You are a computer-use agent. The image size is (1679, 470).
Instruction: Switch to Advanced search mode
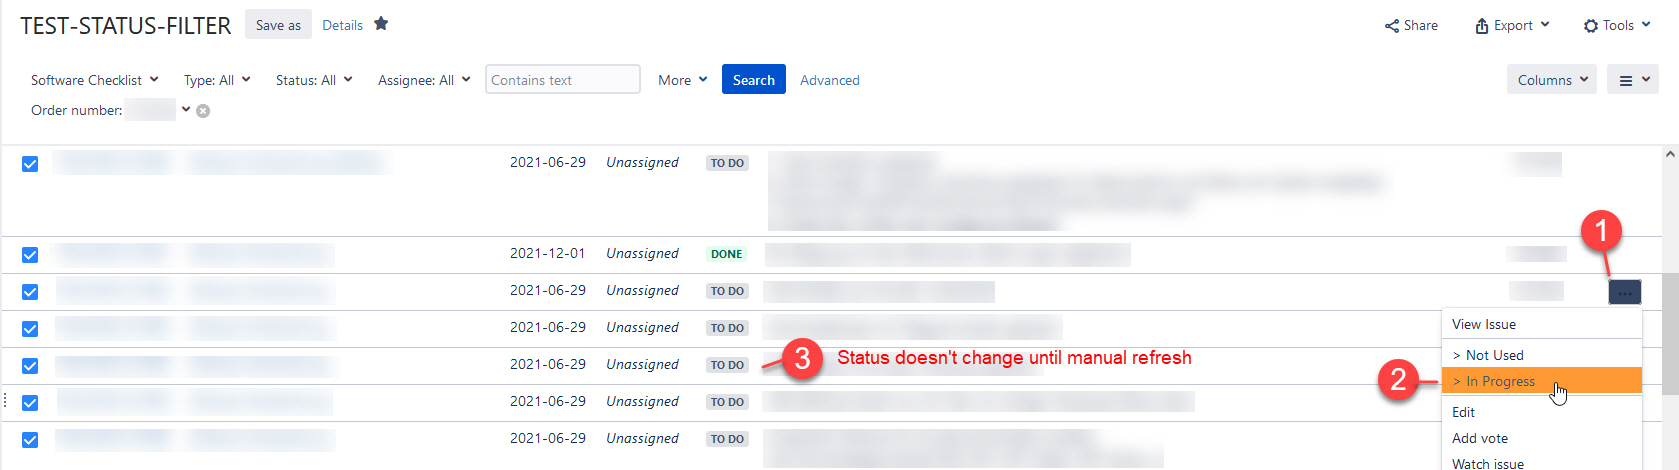point(829,80)
